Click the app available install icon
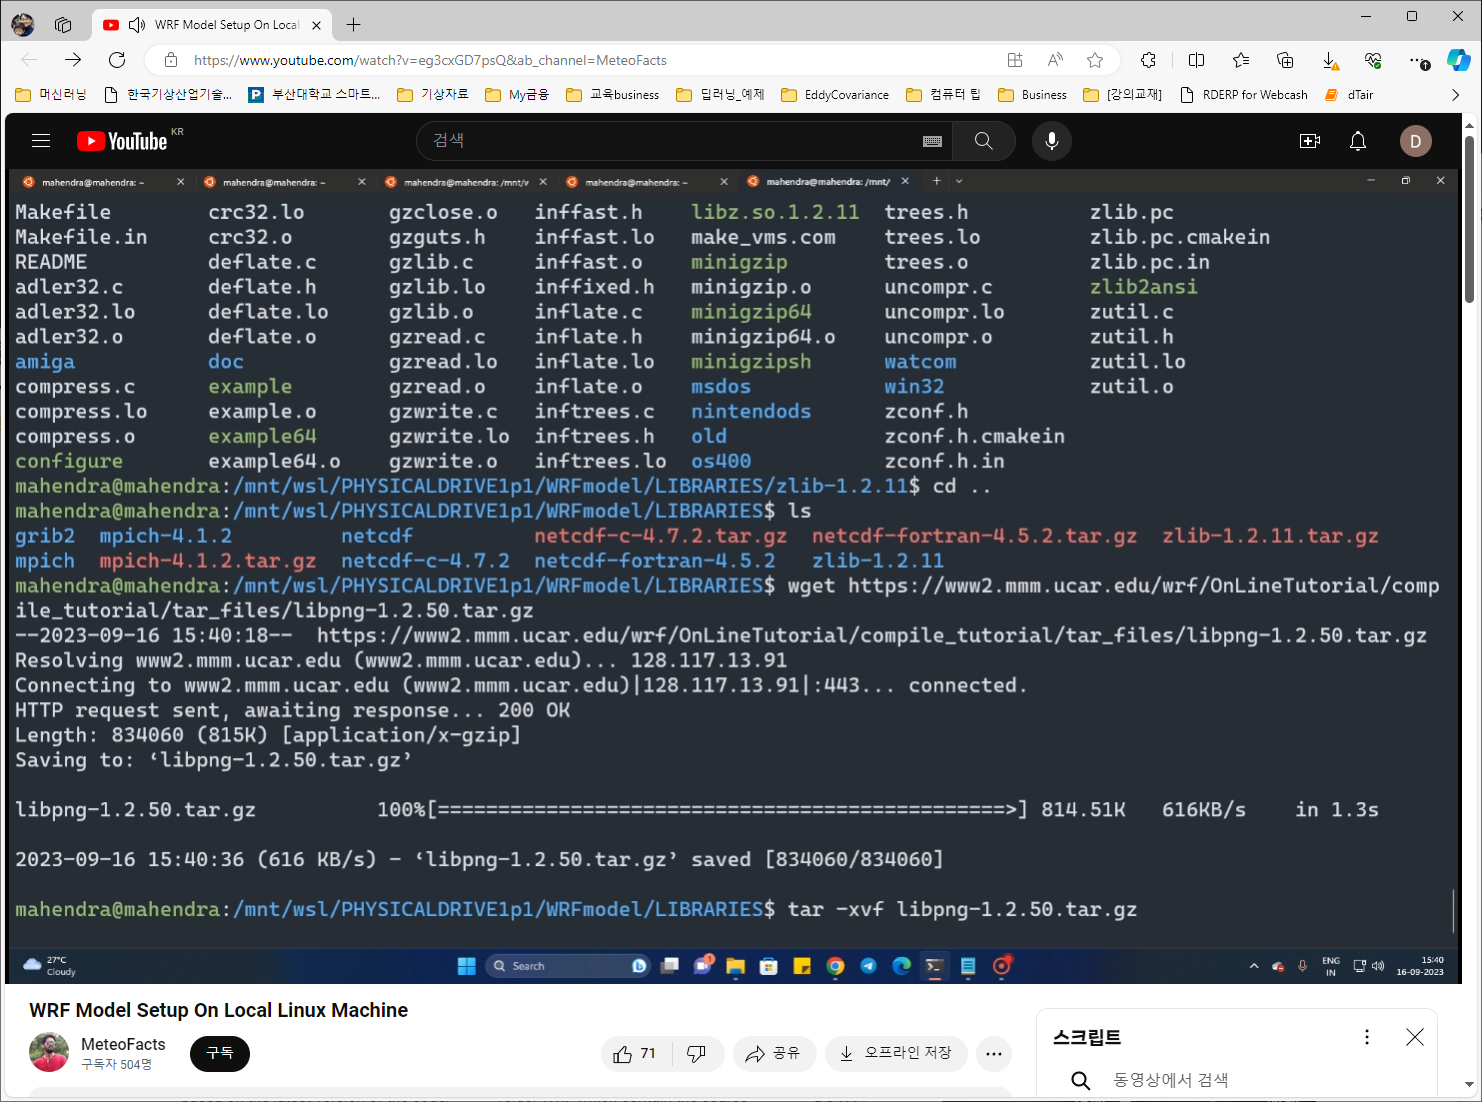Viewport: 1482px width, 1102px height. pyautogui.click(x=1015, y=60)
